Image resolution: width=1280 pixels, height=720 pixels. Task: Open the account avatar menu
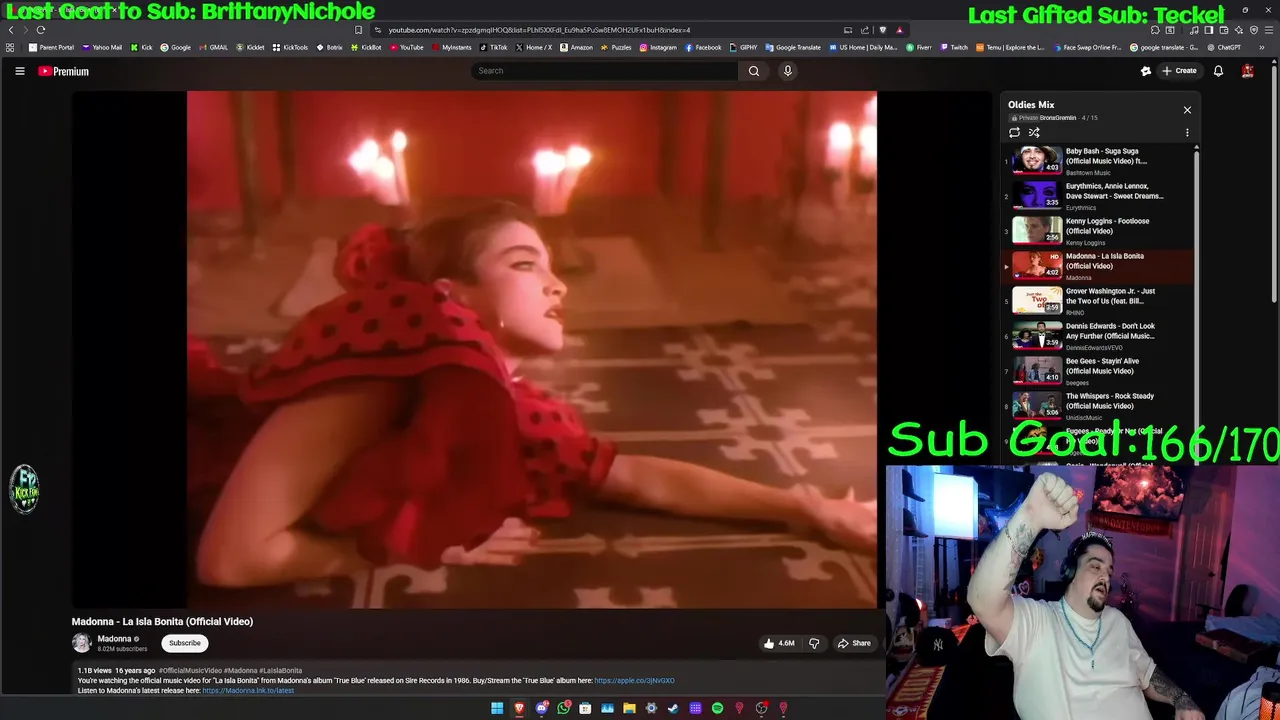tap(1248, 71)
